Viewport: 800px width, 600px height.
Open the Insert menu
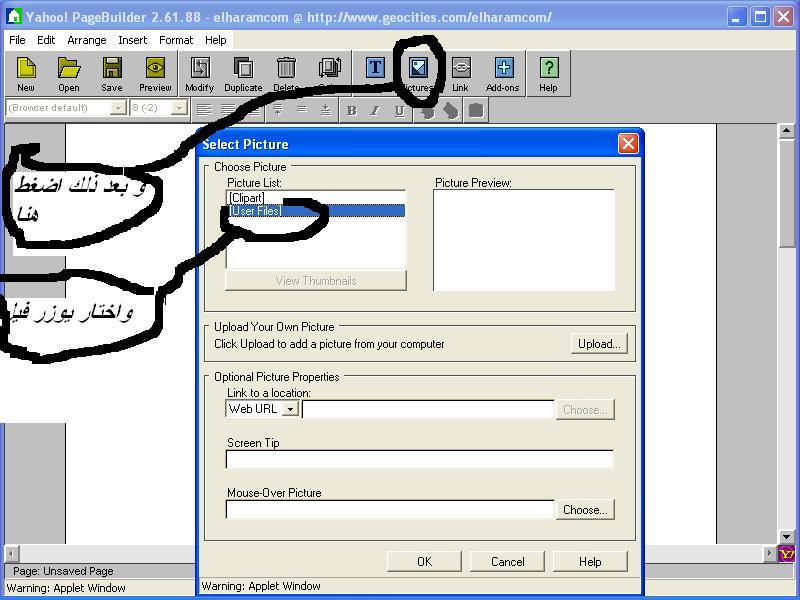[133, 40]
